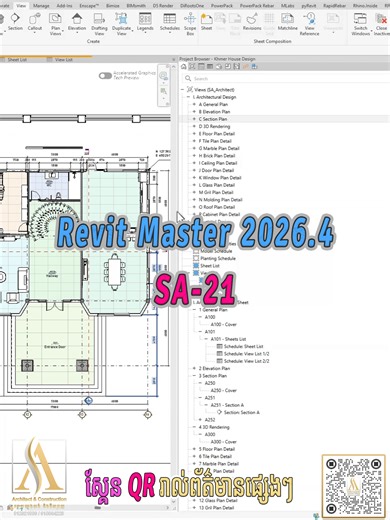
Task: Expand the K Window Plan Detail node
Action: 194,178
